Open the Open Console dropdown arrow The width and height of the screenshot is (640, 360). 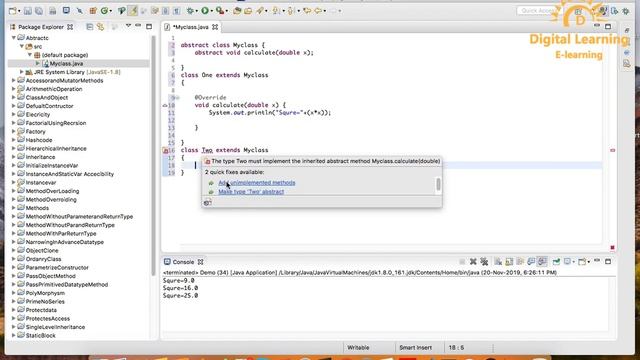click(589, 262)
